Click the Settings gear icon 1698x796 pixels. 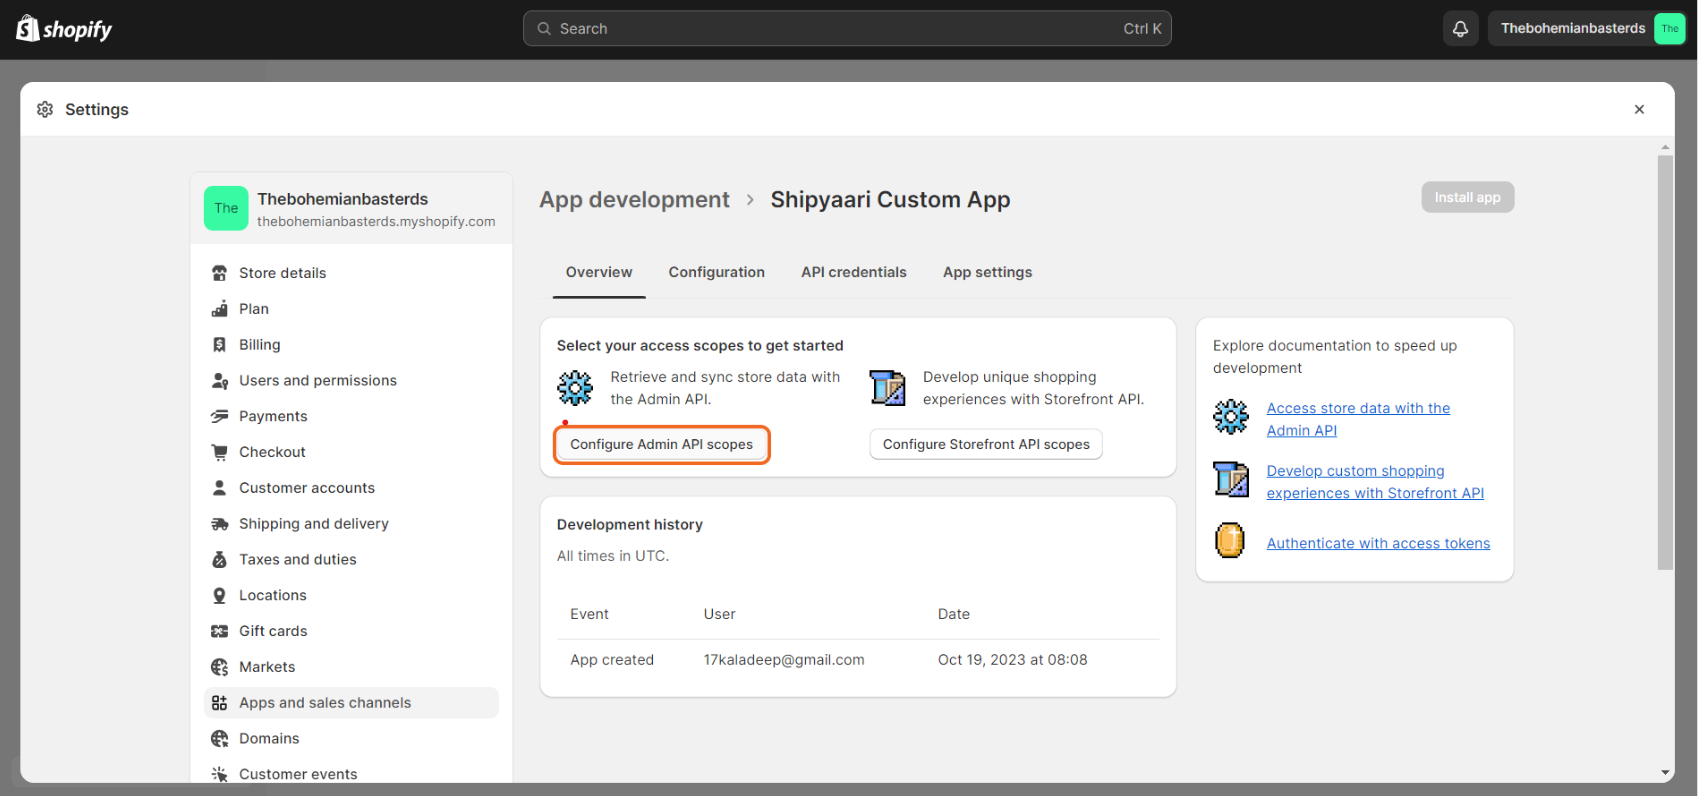(45, 109)
